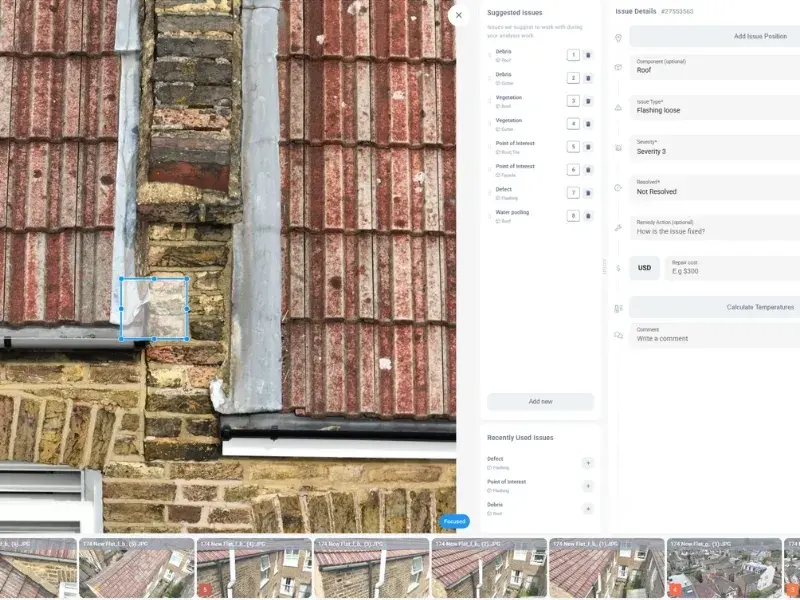The width and height of the screenshot is (800, 600).
Task: Click the Write a comment field
Action: click(x=714, y=335)
